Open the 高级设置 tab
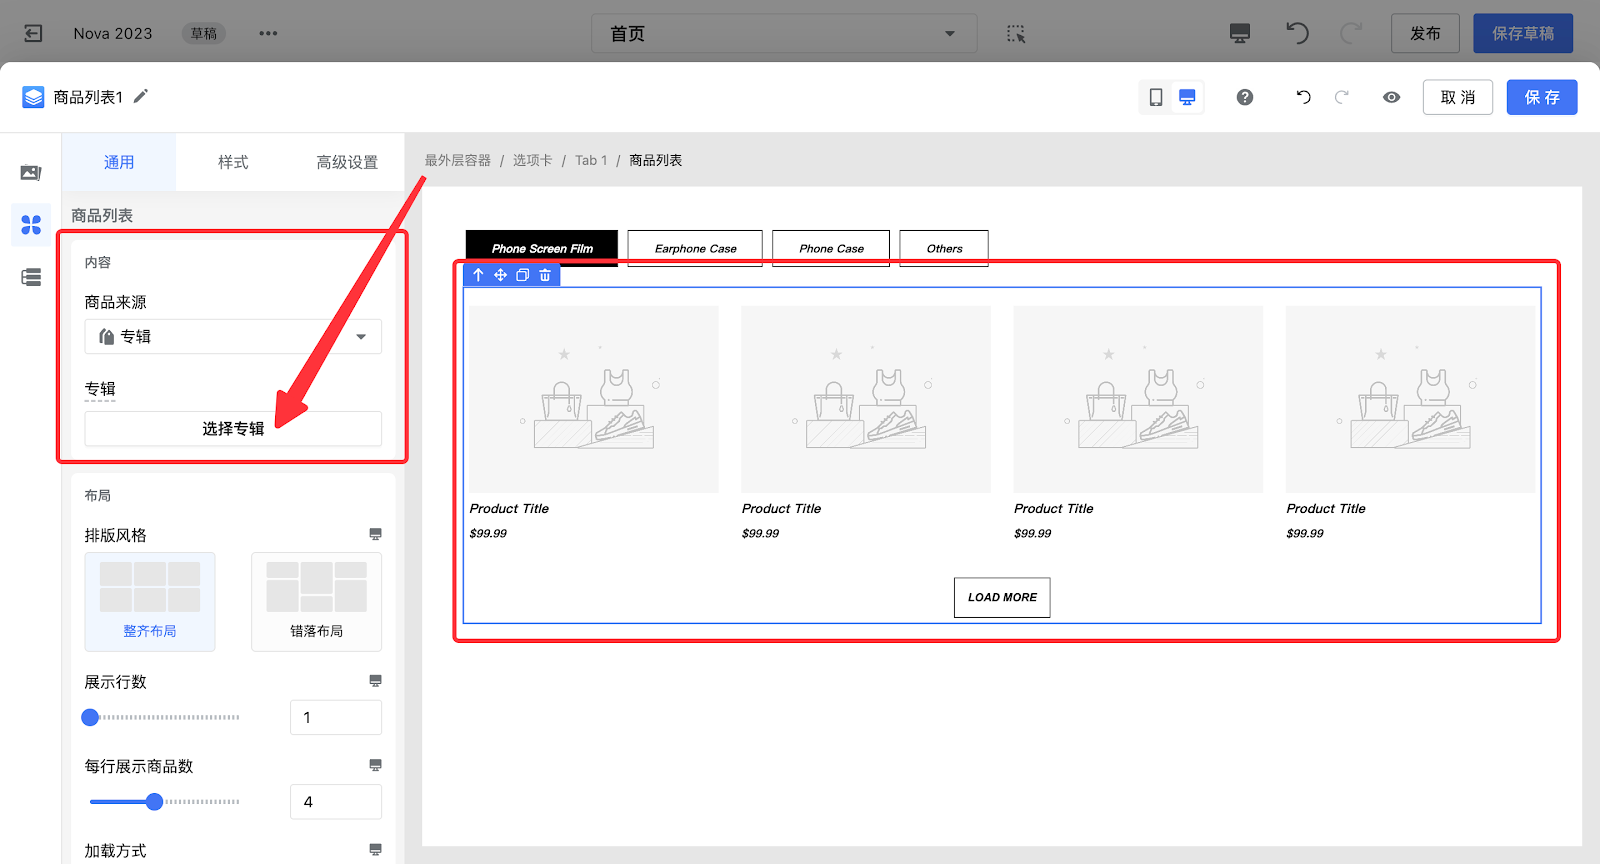Image resolution: width=1600 pixels, height=864 pixels. pyautogui.click(x=347, y=162)
